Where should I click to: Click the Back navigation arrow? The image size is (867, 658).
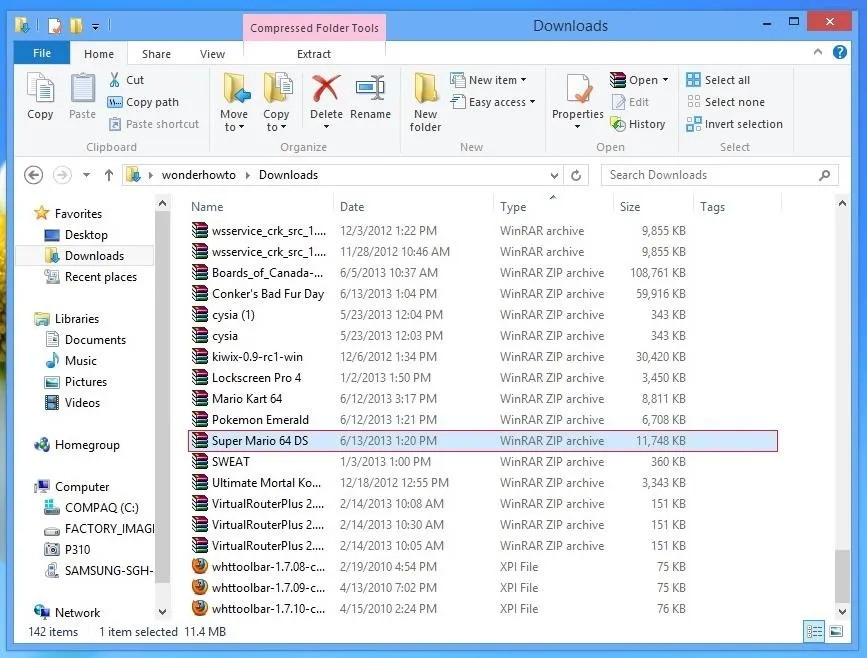[34, 175]
